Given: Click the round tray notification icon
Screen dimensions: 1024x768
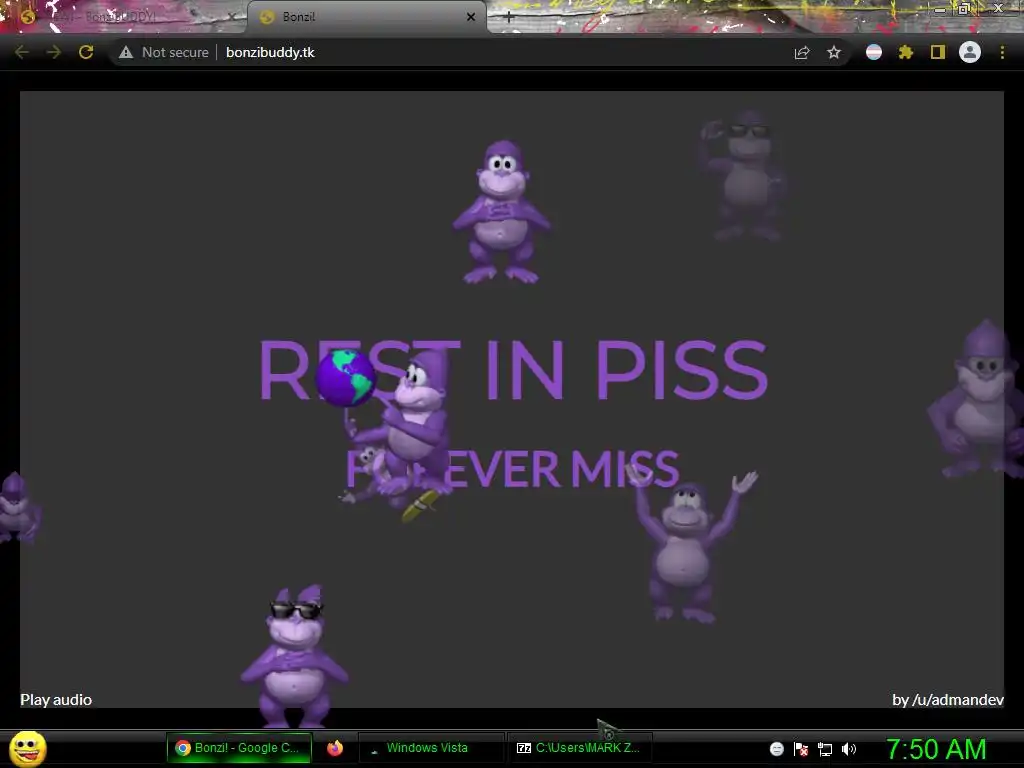Looking at the screenshot, I should tap(776, 749).
